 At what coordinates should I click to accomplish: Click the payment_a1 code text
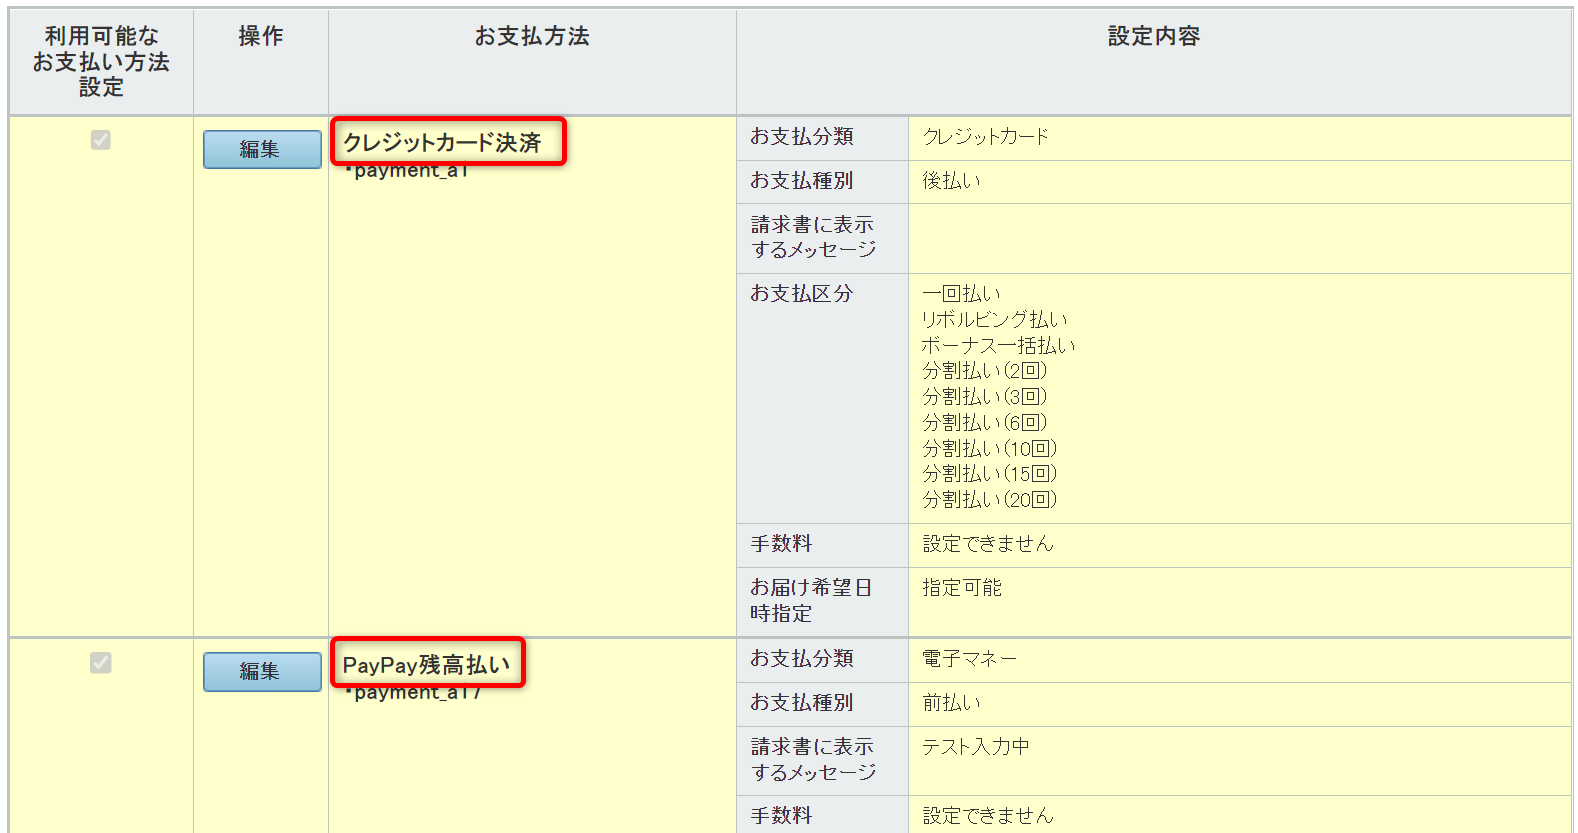[x=408, y=172]
